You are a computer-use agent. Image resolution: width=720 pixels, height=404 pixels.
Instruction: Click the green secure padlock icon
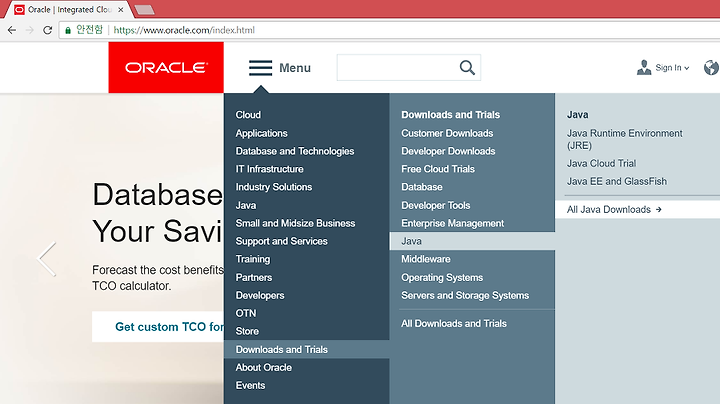[68, 30]
